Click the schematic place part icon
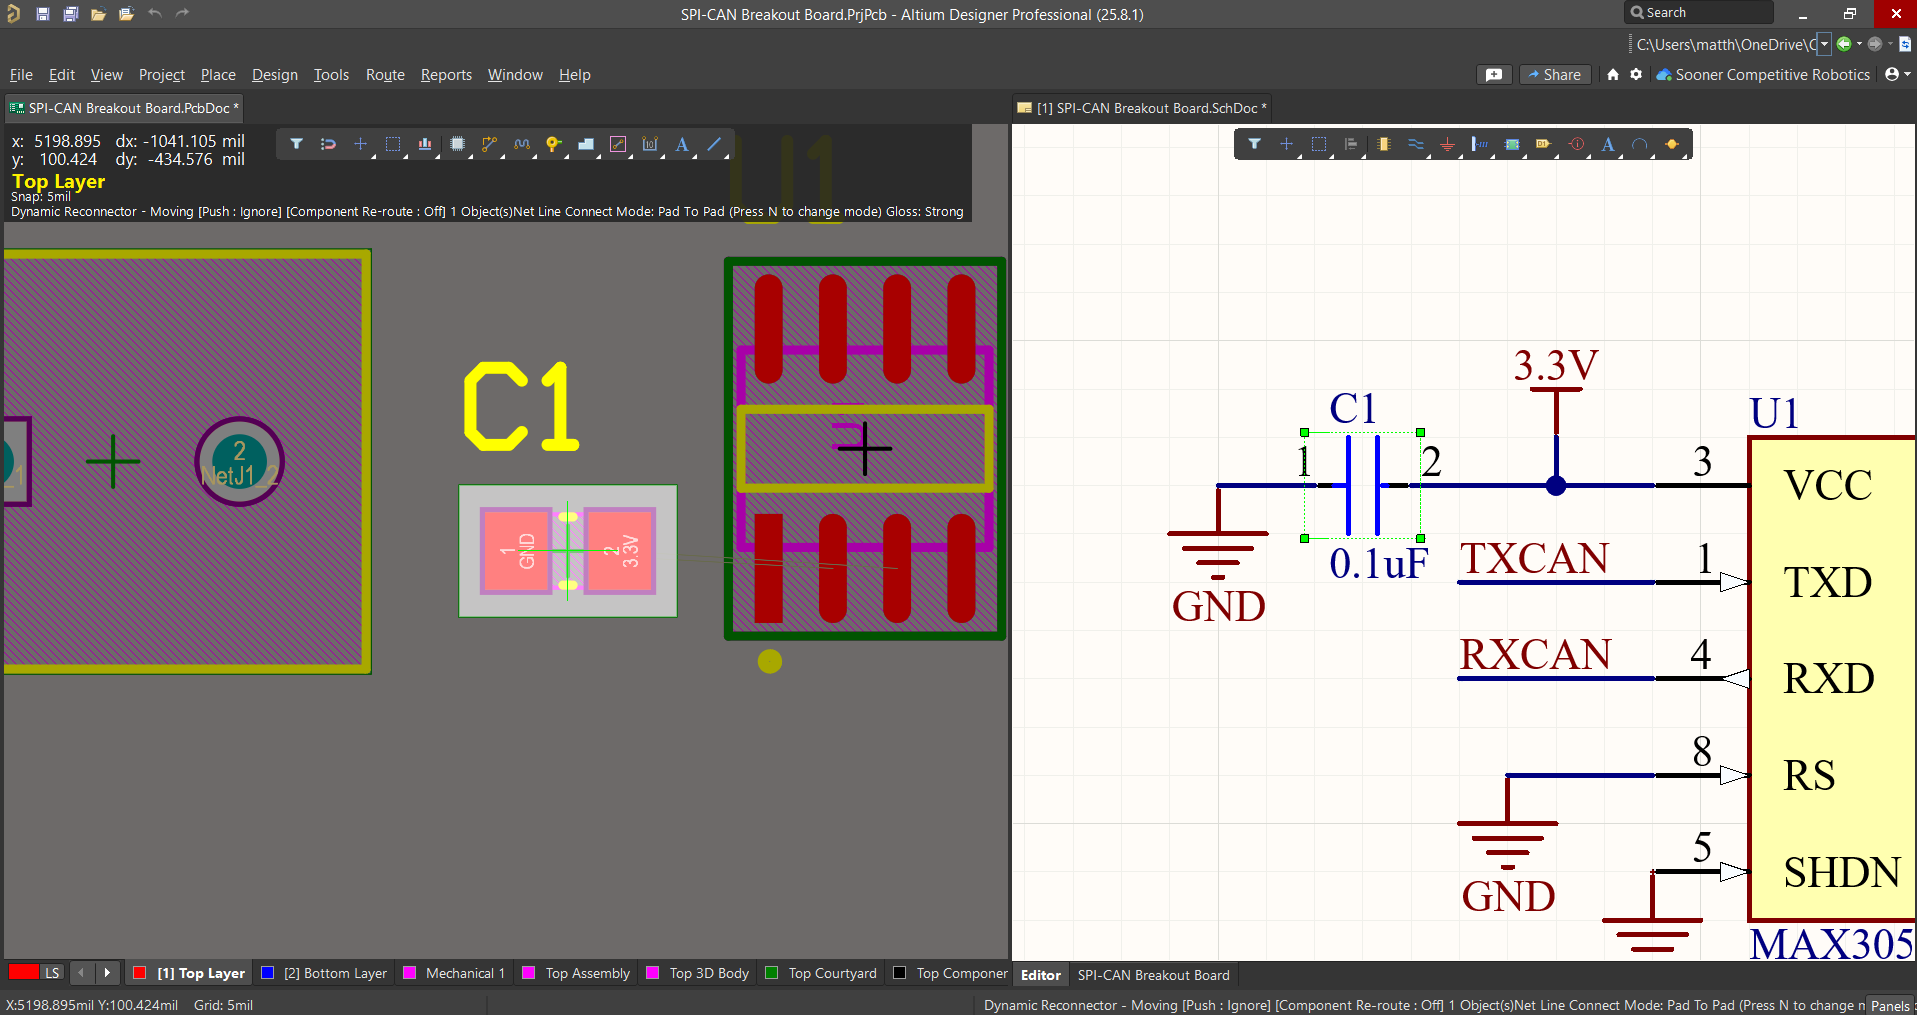The image size is (1917, 1015). (x=1384, y=144)
